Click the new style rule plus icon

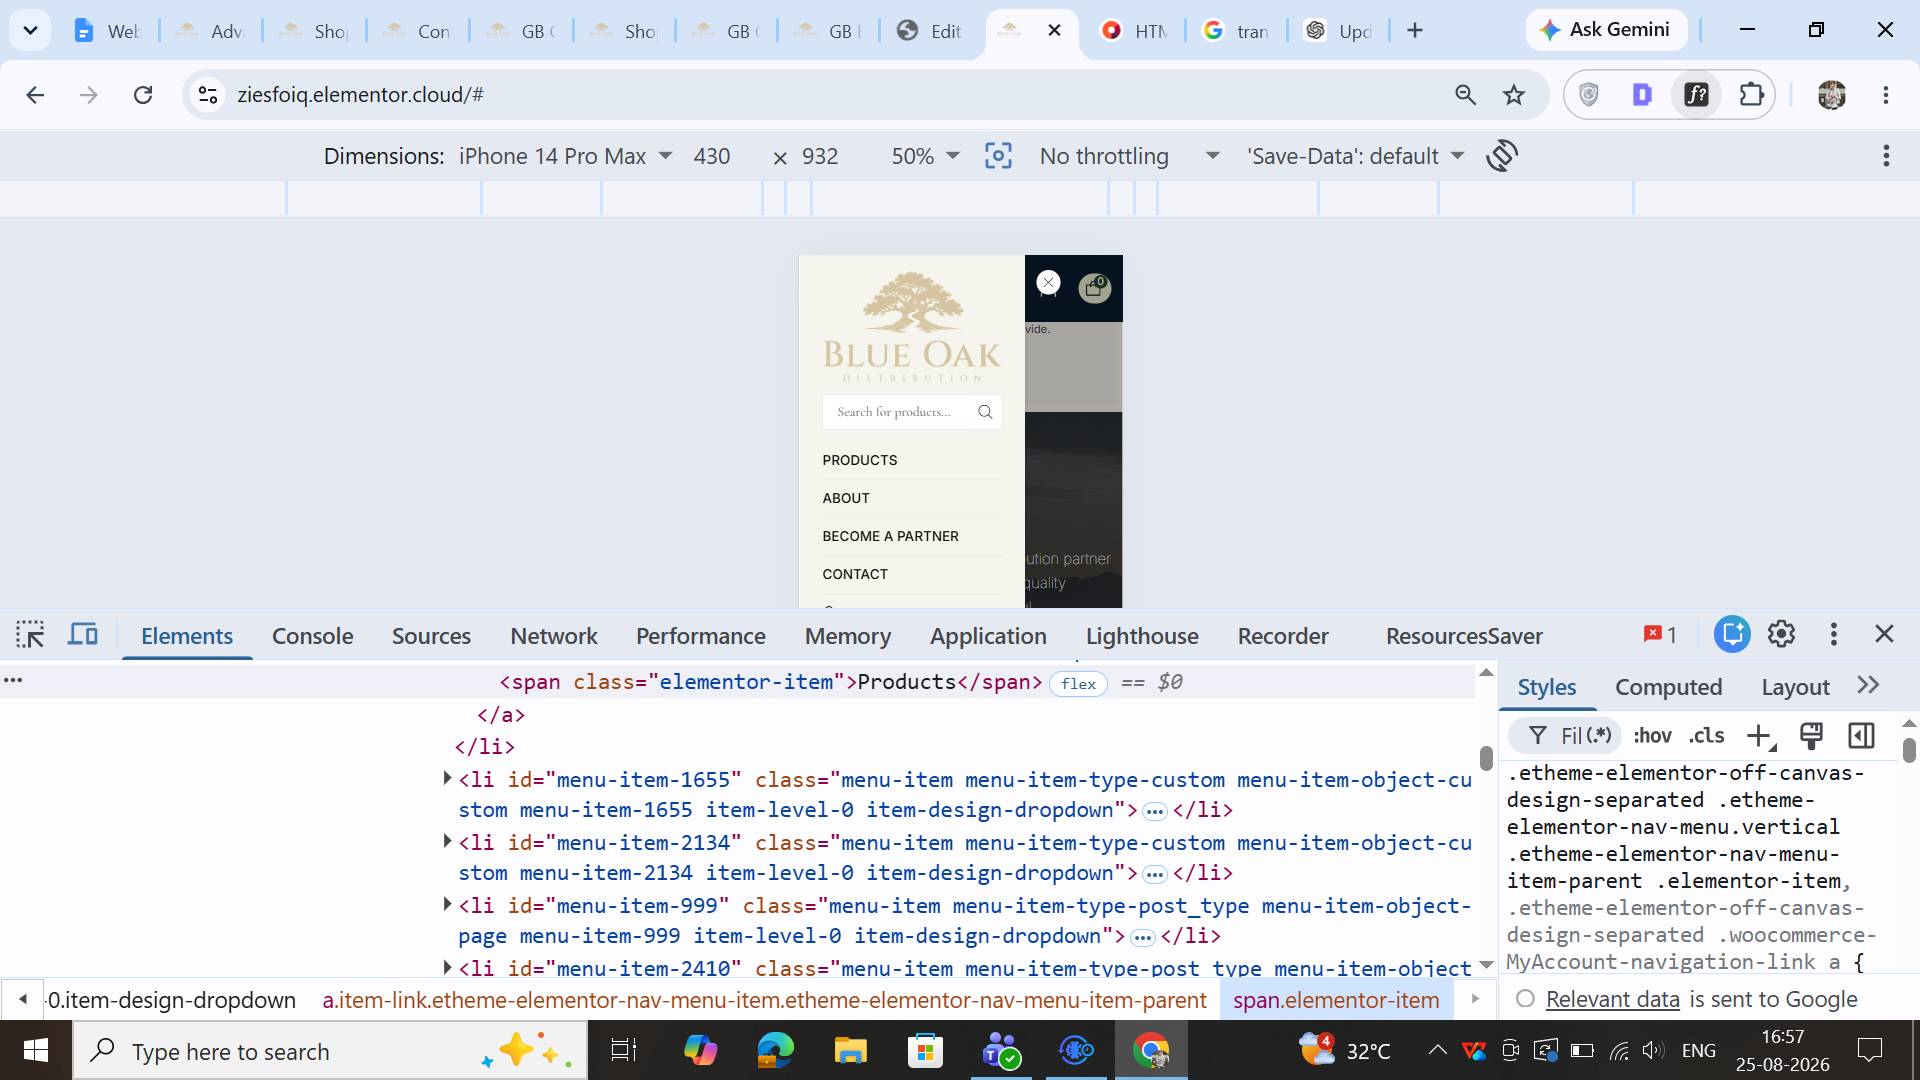coord(1760,736)
